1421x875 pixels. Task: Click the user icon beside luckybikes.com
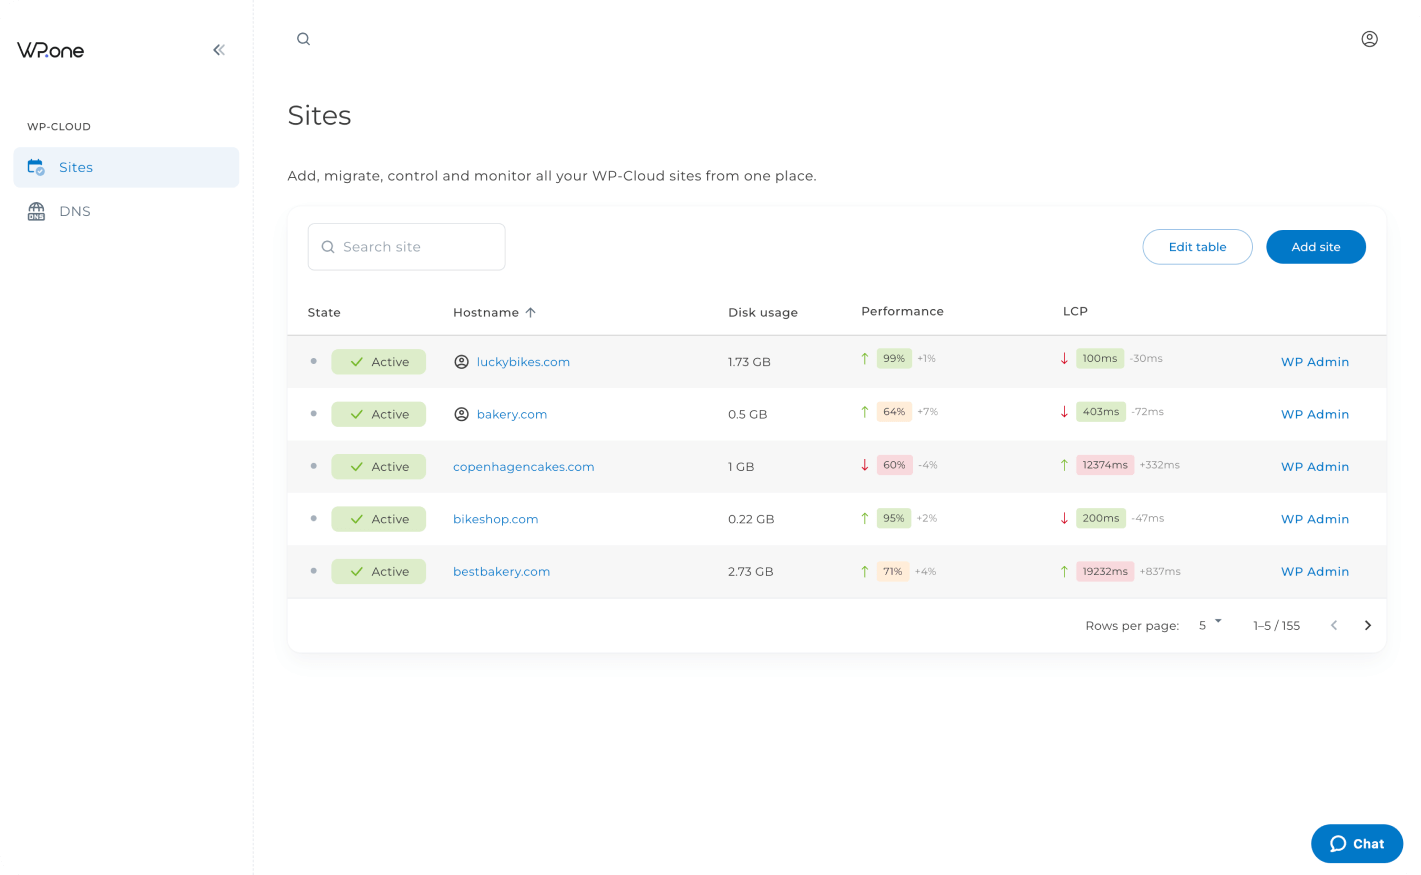(461, 362)
